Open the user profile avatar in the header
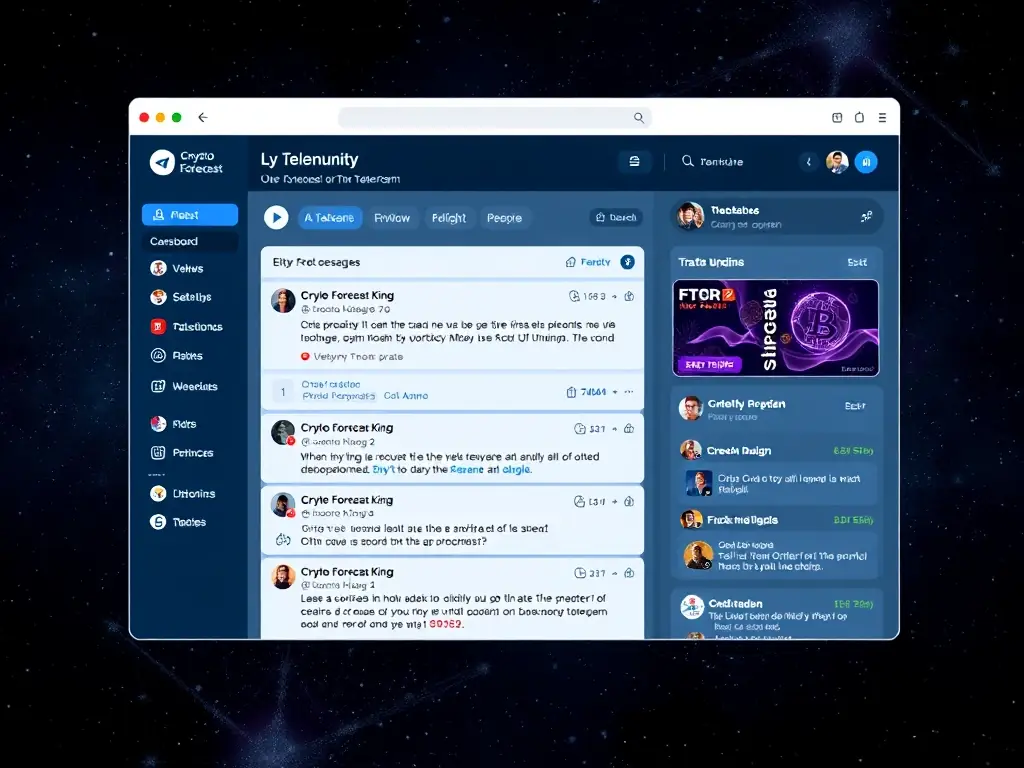This screenshot has width=1024, height=768. tap(837, 162)
